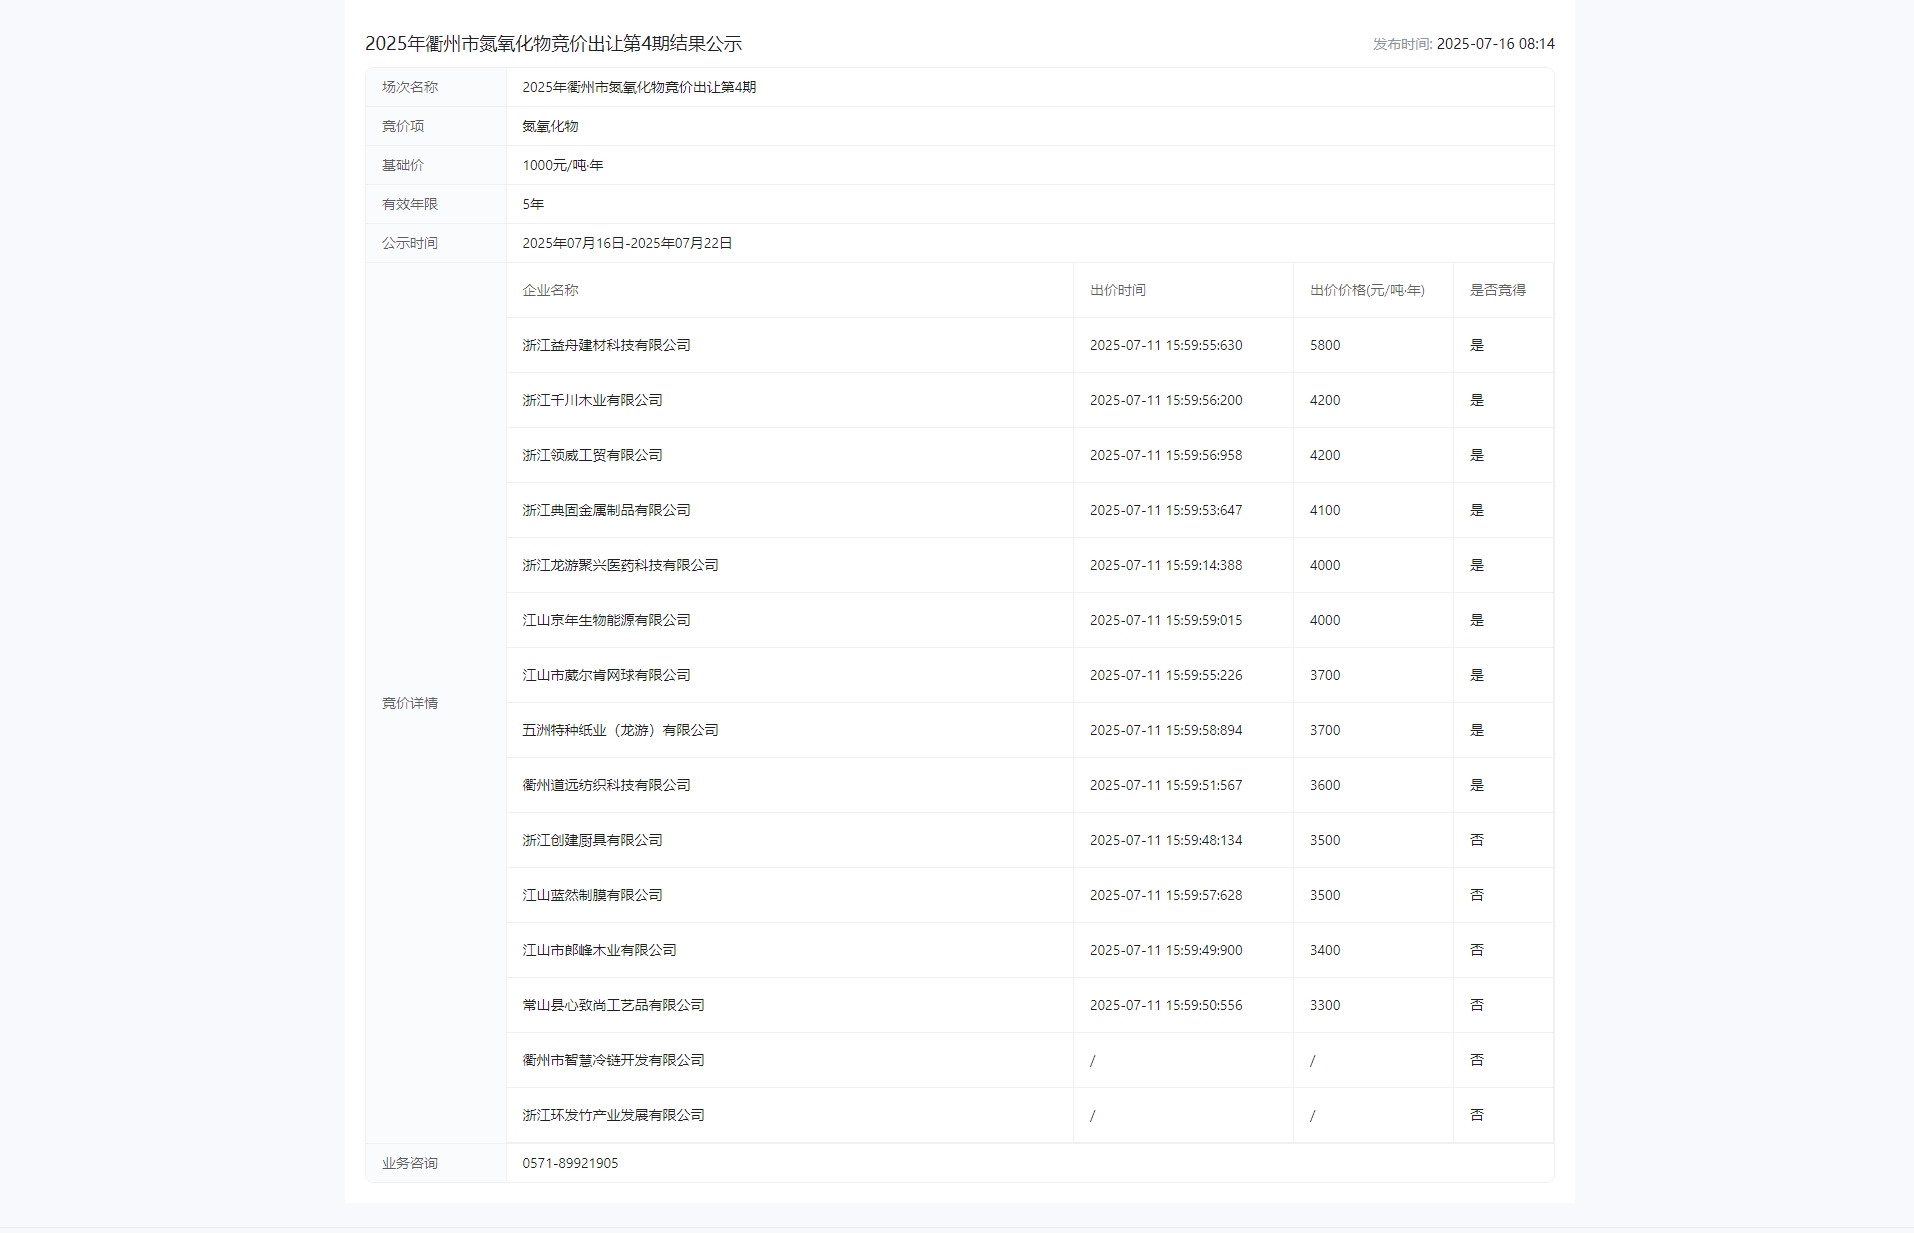Click the 出价时间 column header

click(1118, 291)
